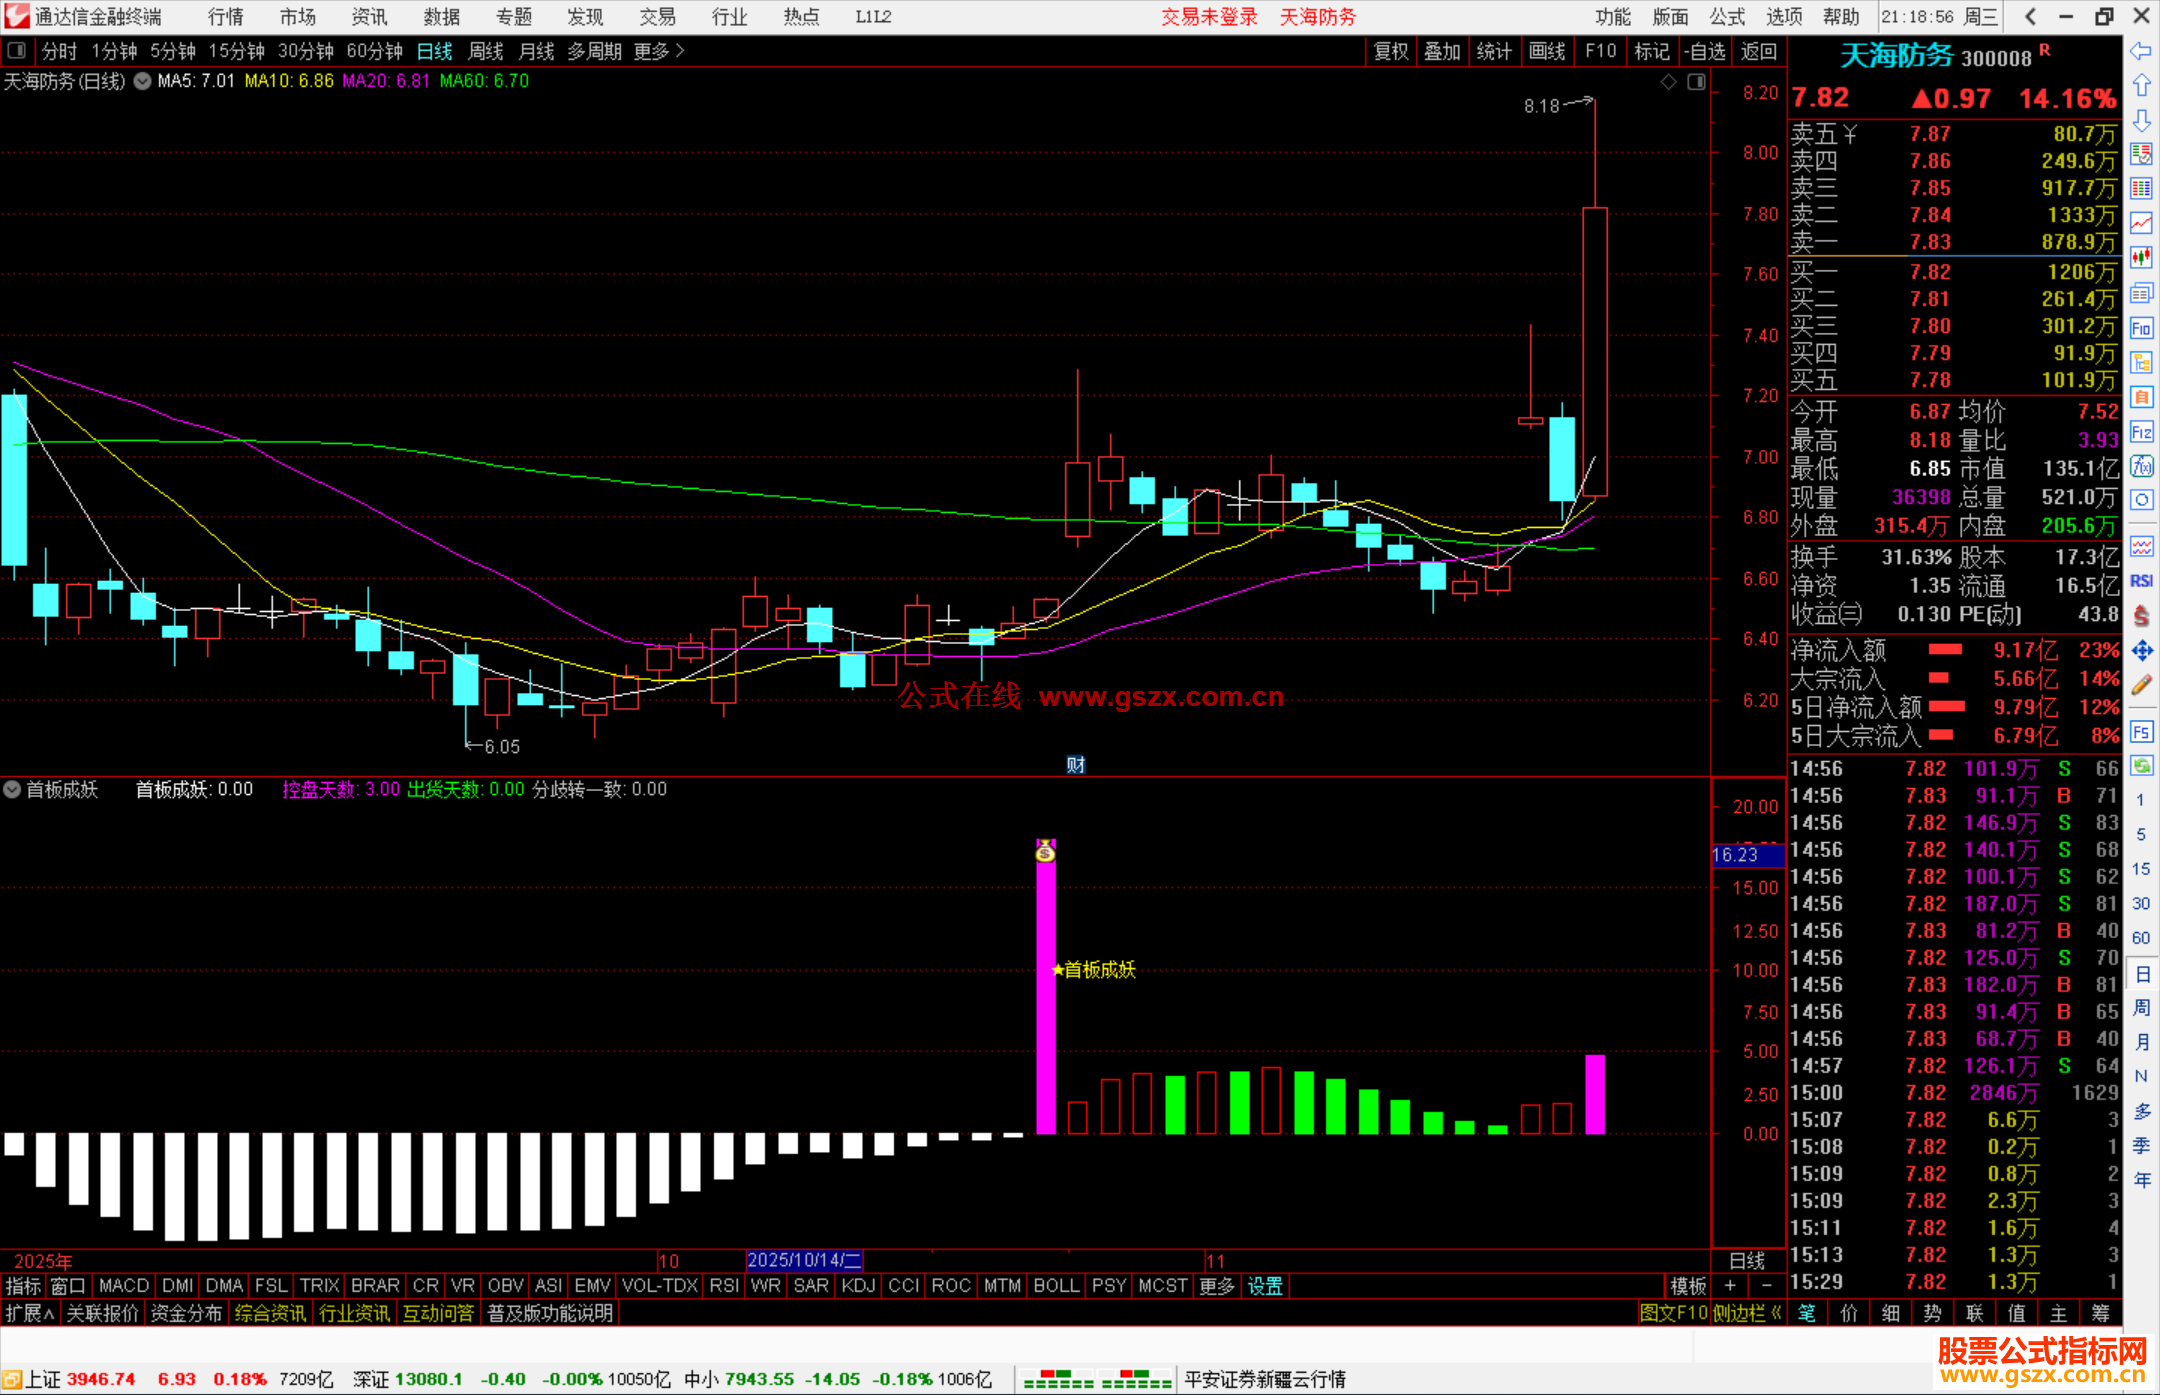Open the 行情 menu
Viewport: 2160px width, 1395px height.
[x=226, y=17]
